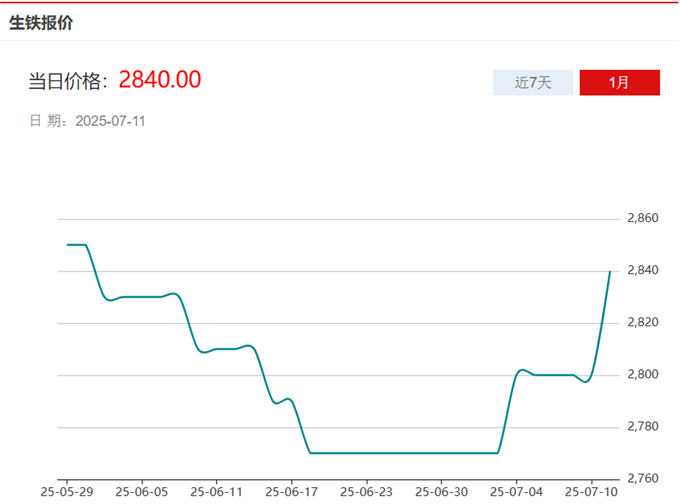Select the red 1月 tab
The height and width of the screenshot is (504, 680).
(619, 82)
